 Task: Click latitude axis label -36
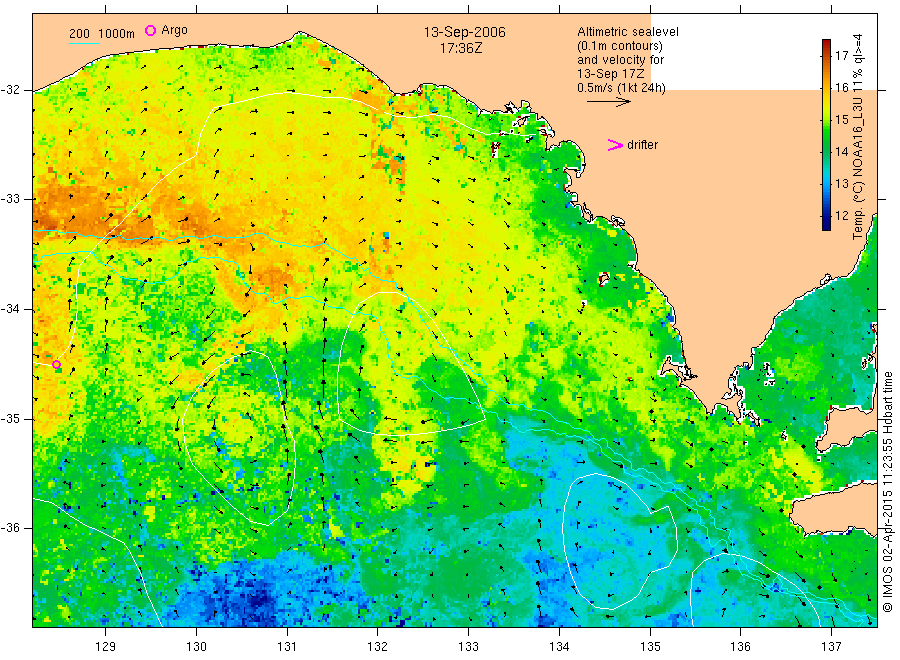coord(11,528)
